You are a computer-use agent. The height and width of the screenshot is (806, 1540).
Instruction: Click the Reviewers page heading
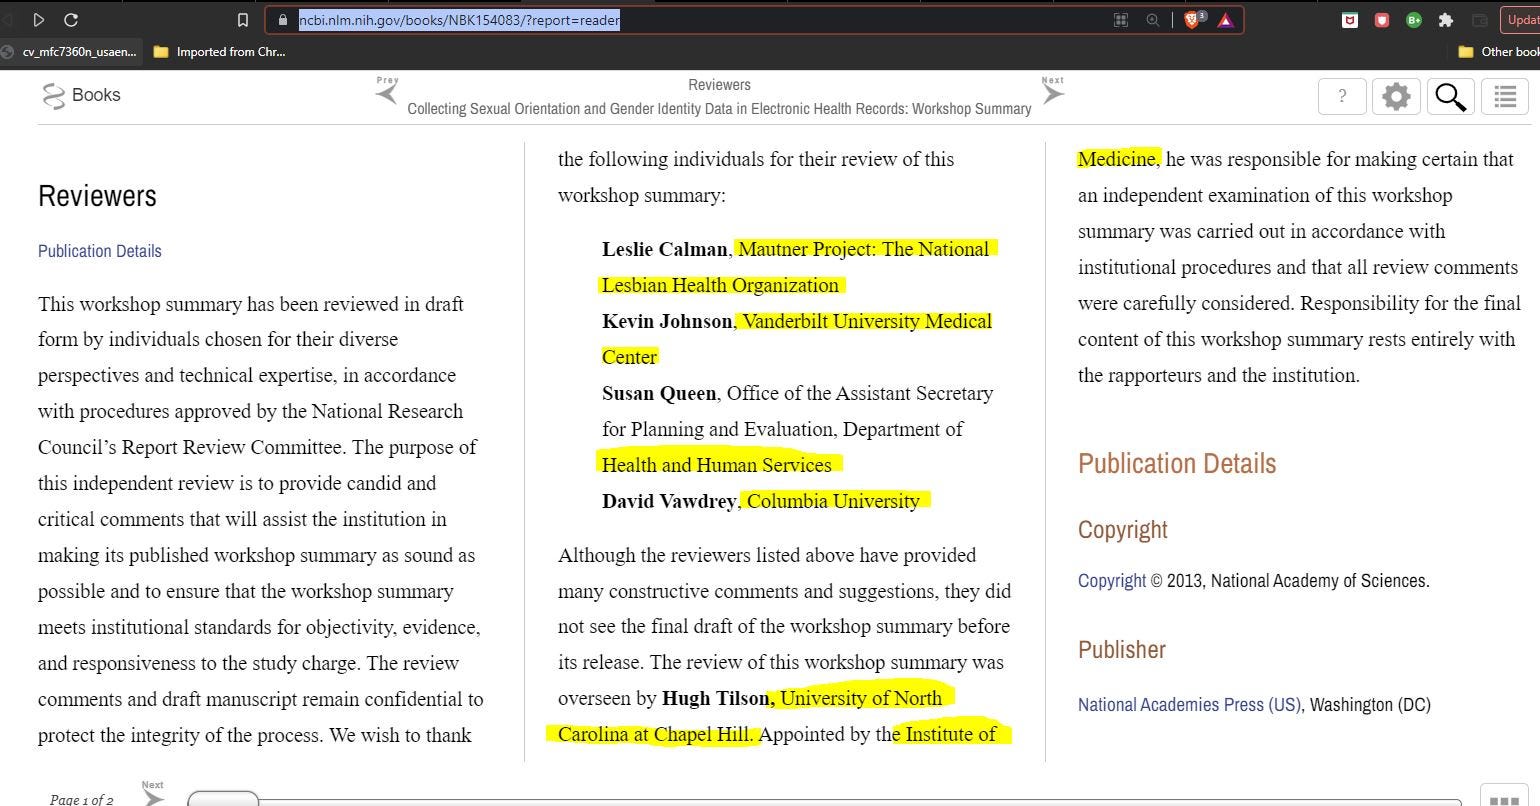coord(97,196)
